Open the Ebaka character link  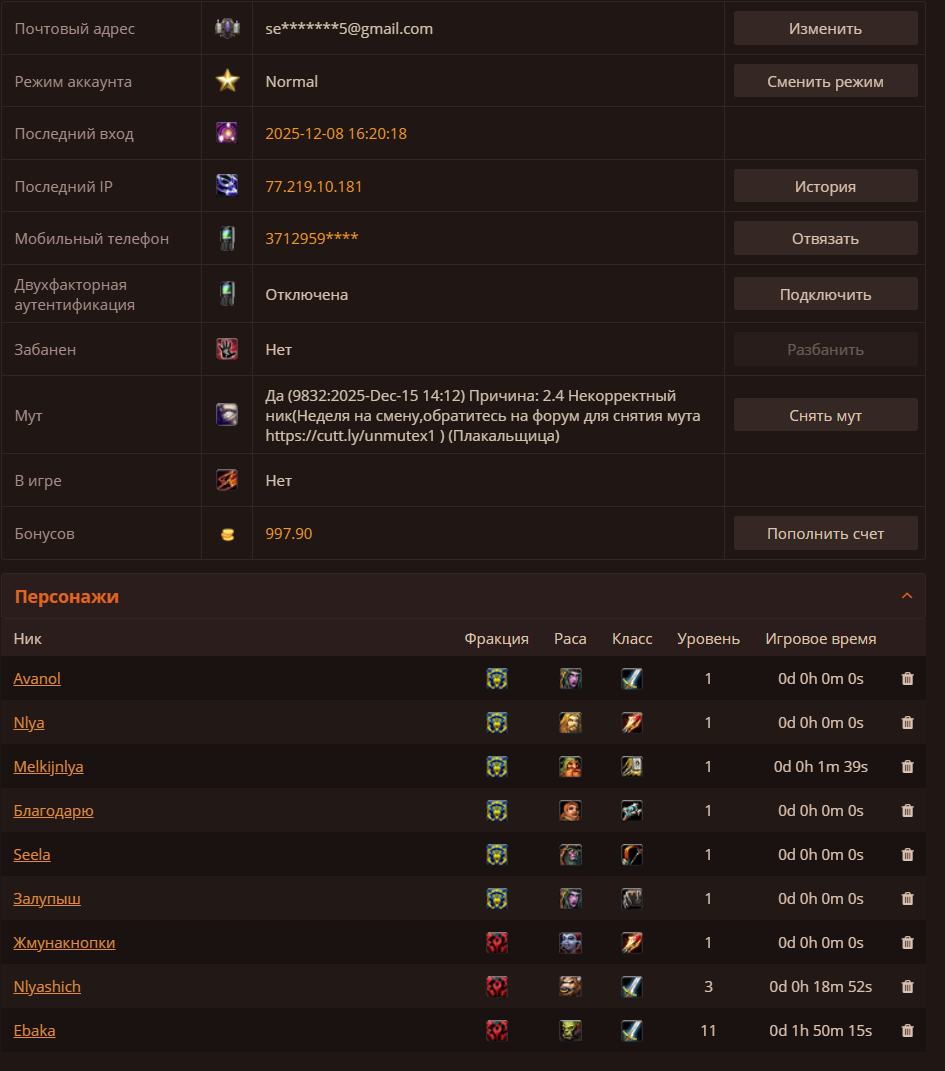34,1031
